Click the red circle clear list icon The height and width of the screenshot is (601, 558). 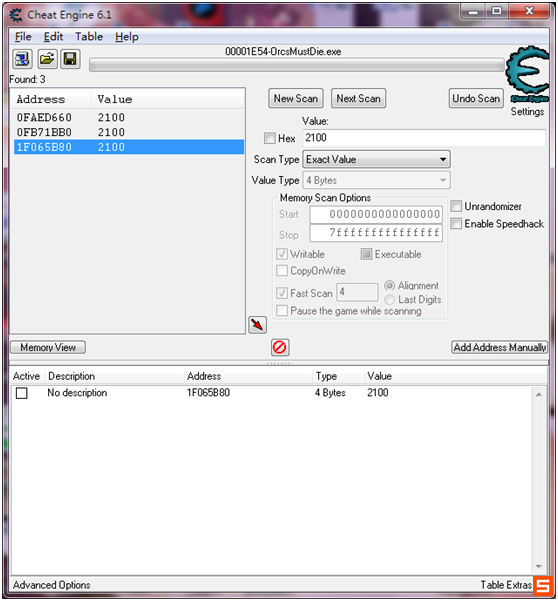(x=280, y=347)
